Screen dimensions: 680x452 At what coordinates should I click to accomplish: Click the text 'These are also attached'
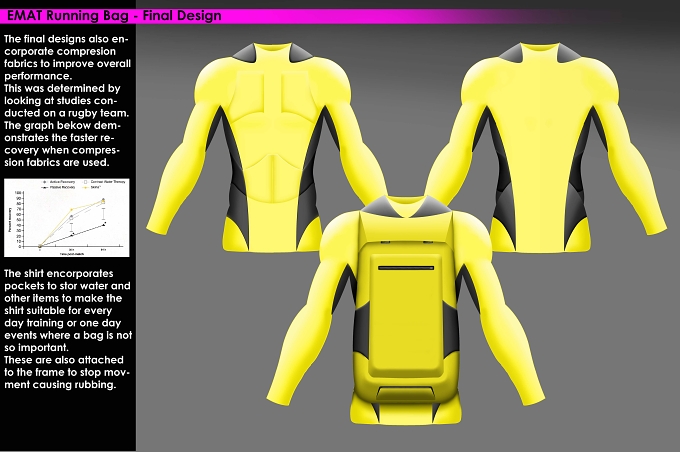(64, 360)
